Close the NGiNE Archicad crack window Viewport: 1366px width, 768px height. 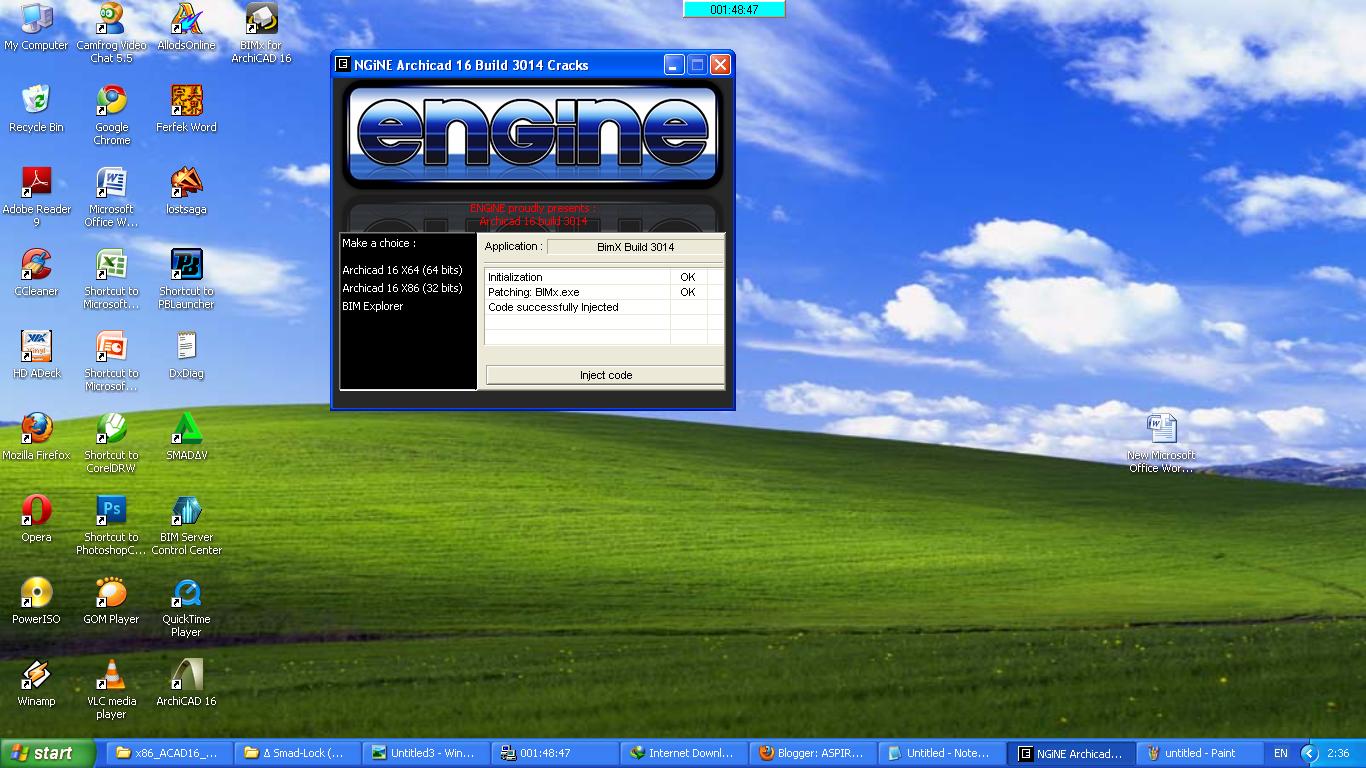pos(720,65)
